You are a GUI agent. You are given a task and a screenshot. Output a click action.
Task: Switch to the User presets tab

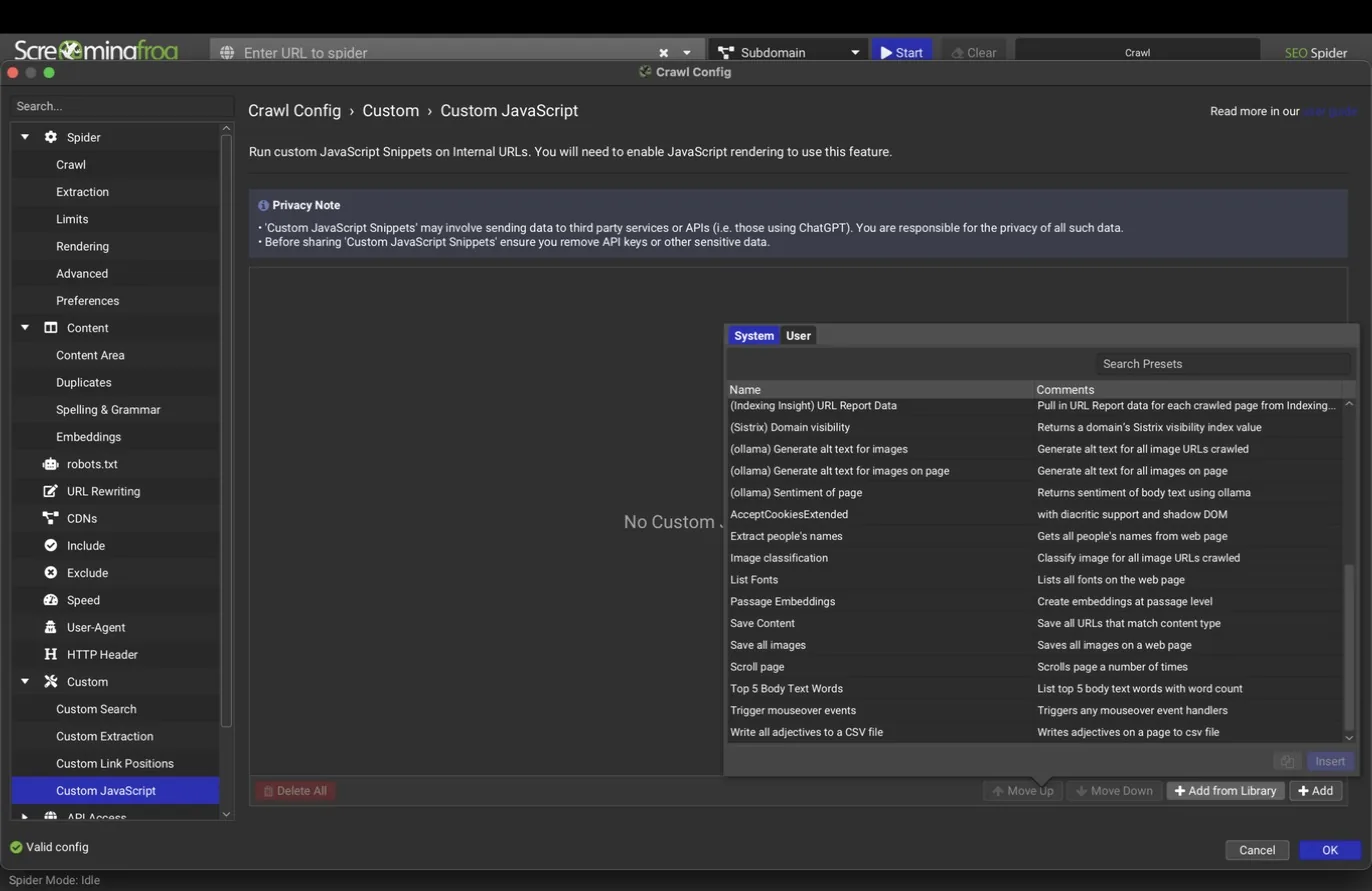798,336
